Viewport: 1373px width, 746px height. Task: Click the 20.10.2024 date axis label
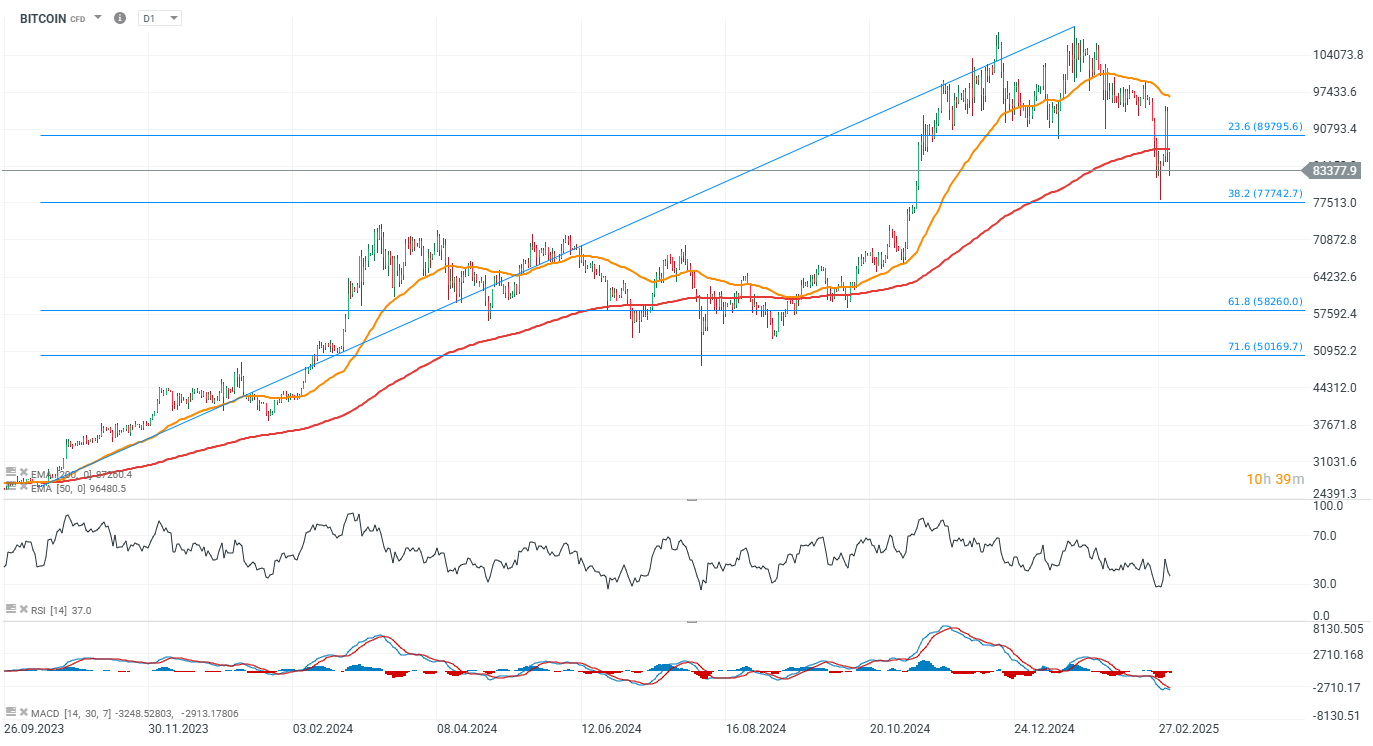point(900,729)
